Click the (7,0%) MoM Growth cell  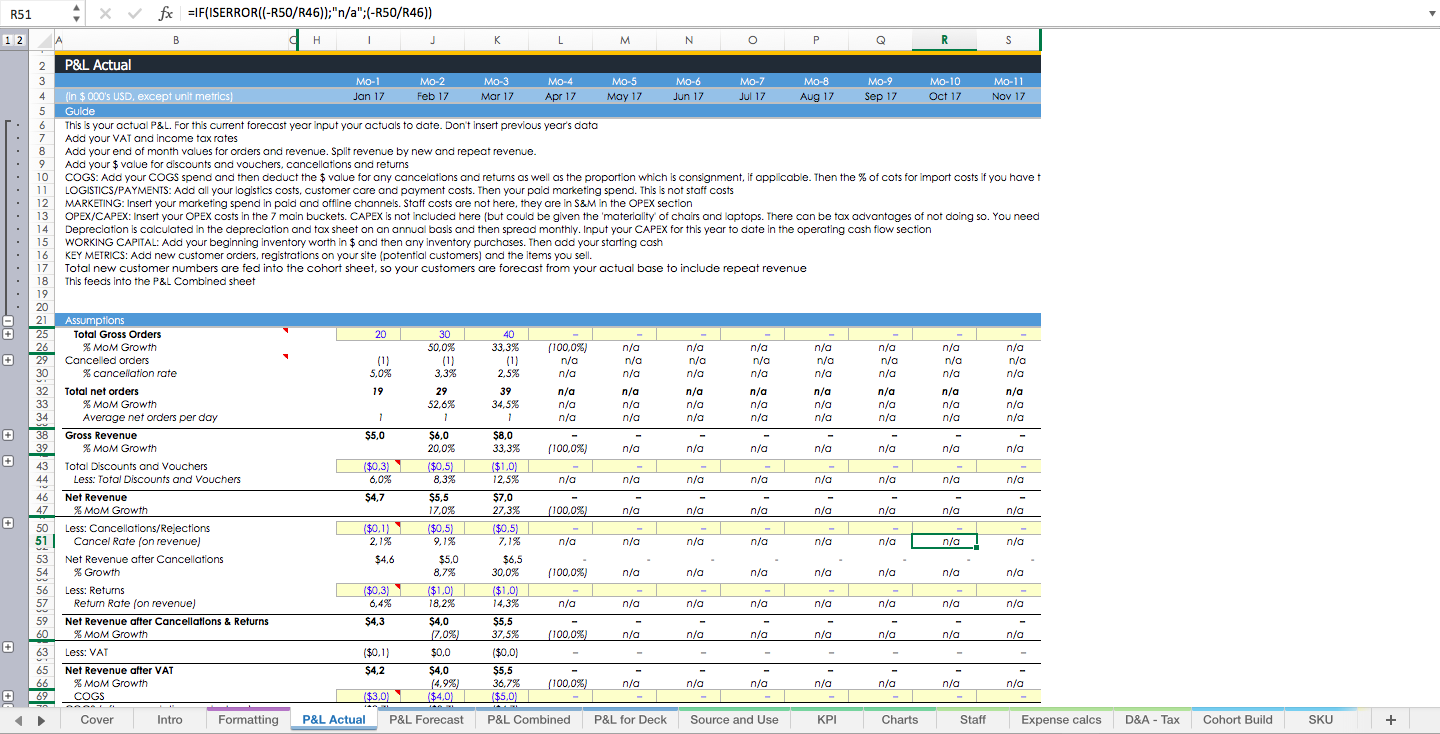(432, 634)
